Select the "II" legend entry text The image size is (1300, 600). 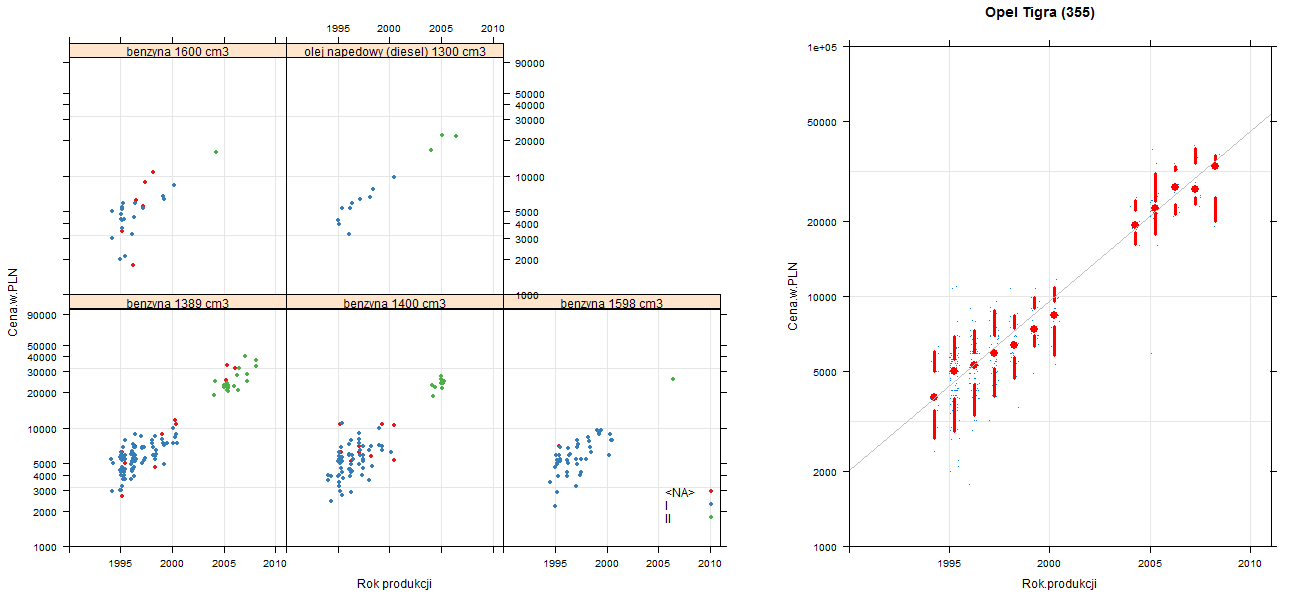pyautogui.click(x=668, y=518)
